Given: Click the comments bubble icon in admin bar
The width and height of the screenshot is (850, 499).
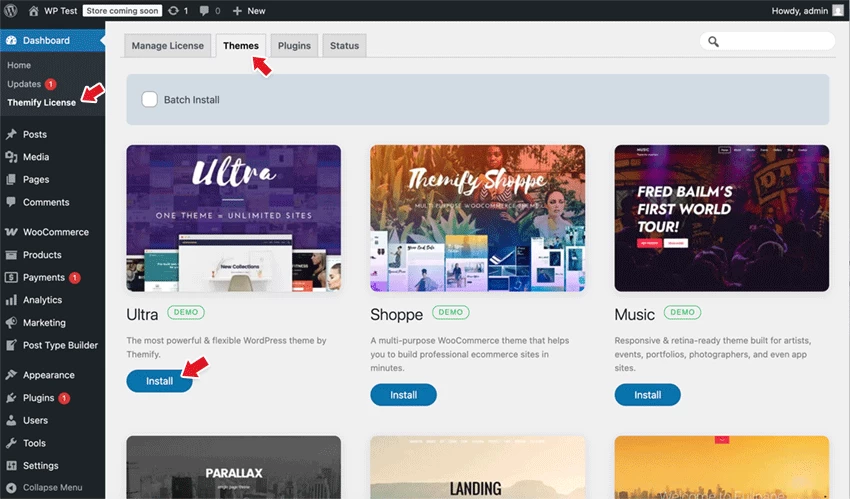Looking at the screenshot, I should tap(204, 11).
